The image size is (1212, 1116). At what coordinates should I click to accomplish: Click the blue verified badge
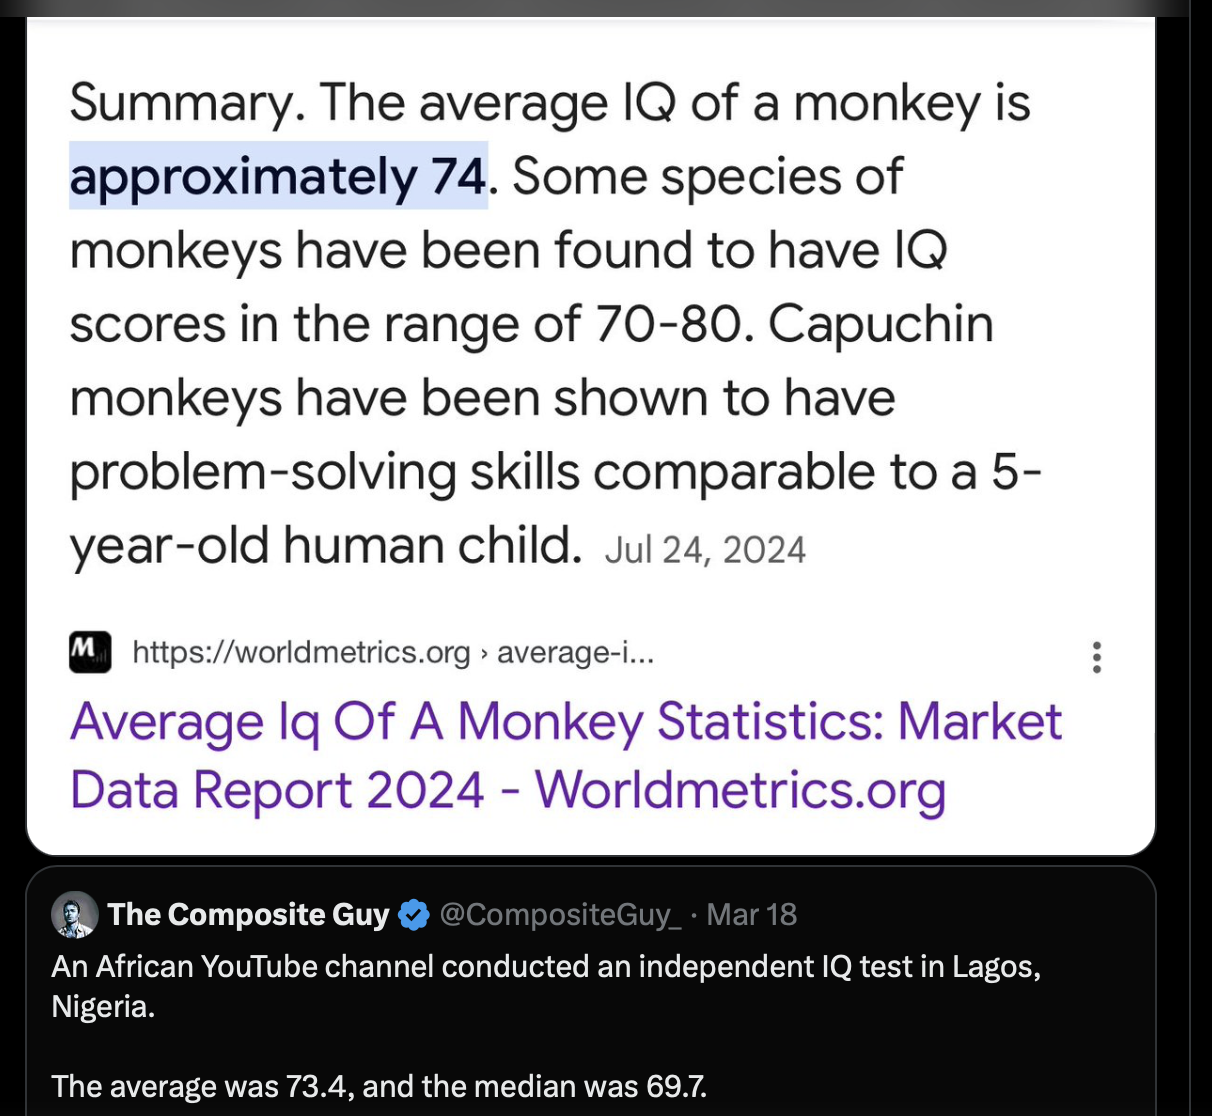[x=414, y=915]
